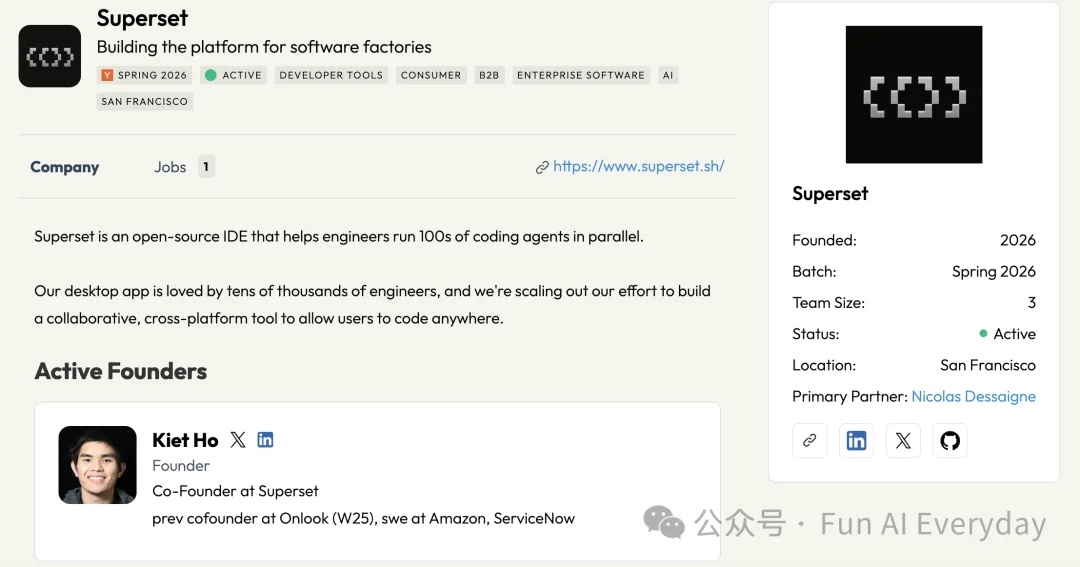Viewport: 1080px width, 567px height.
Task: Click the Batch value Spring 2026 in sidebar
Action: click(x=993, y=271)
